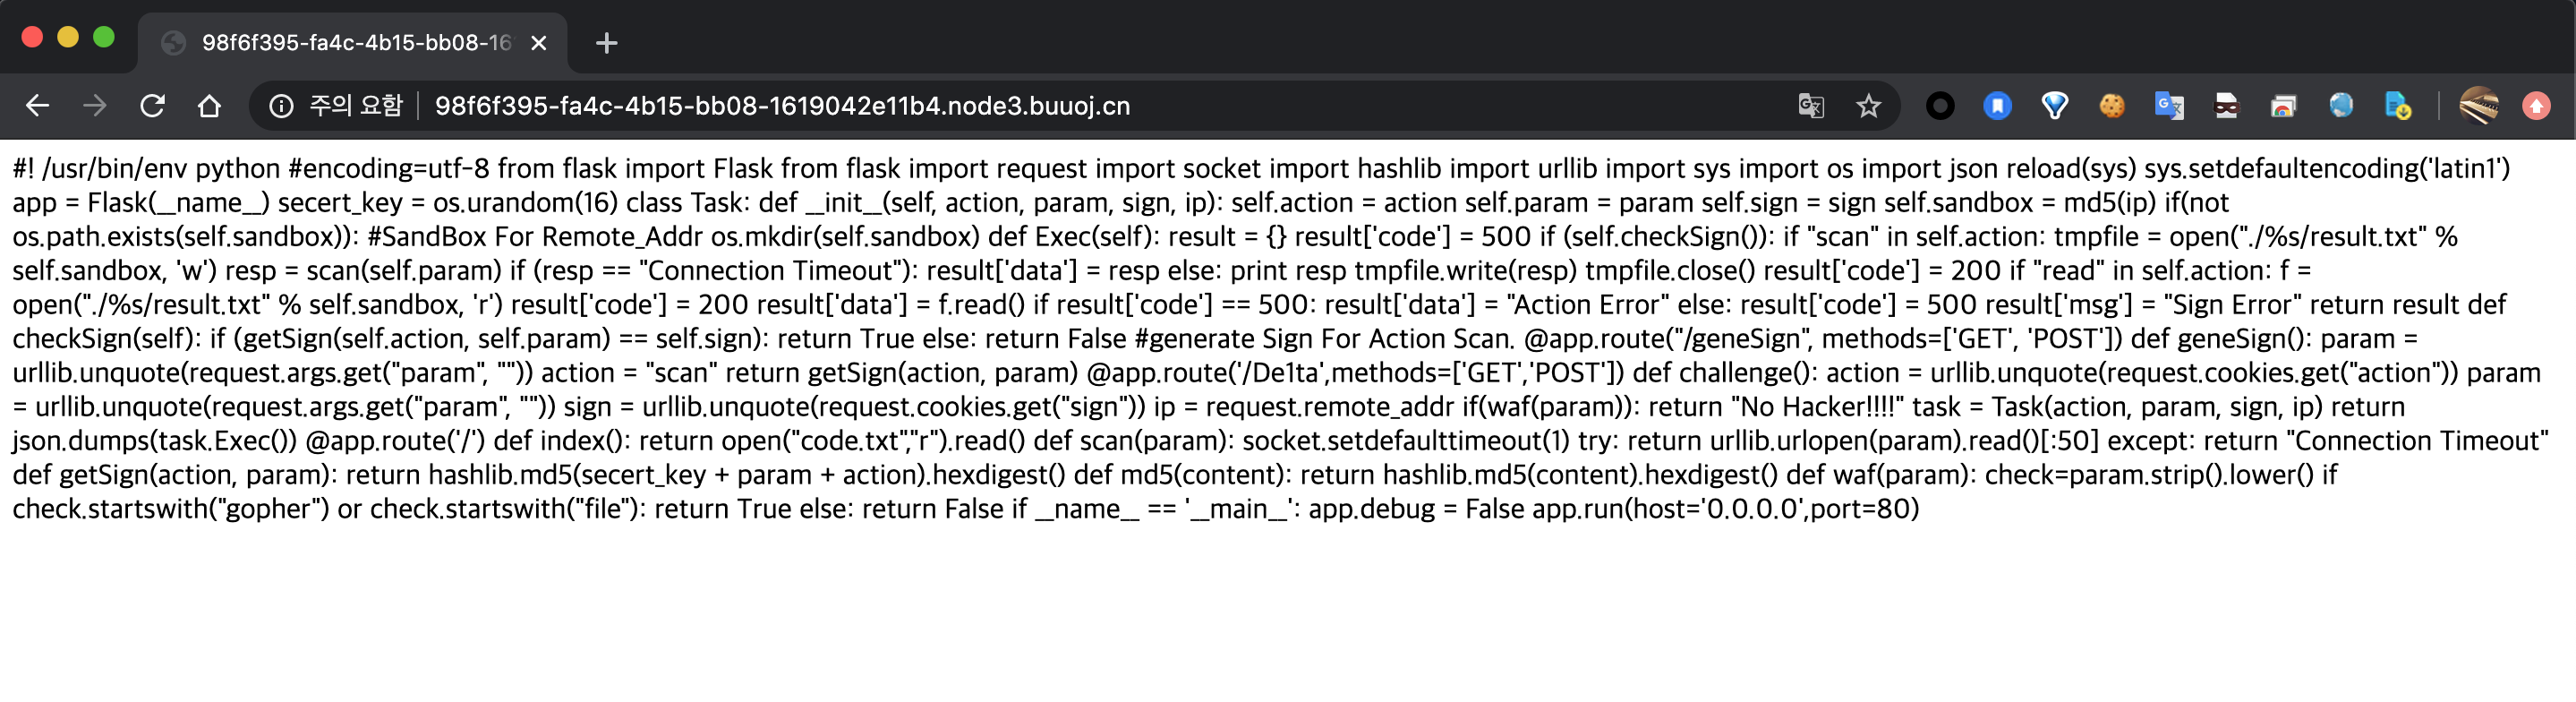The height and width of the screenshot is (702, 2576).
Task: Open the black circle extension
Action: tap(1940, 105)
